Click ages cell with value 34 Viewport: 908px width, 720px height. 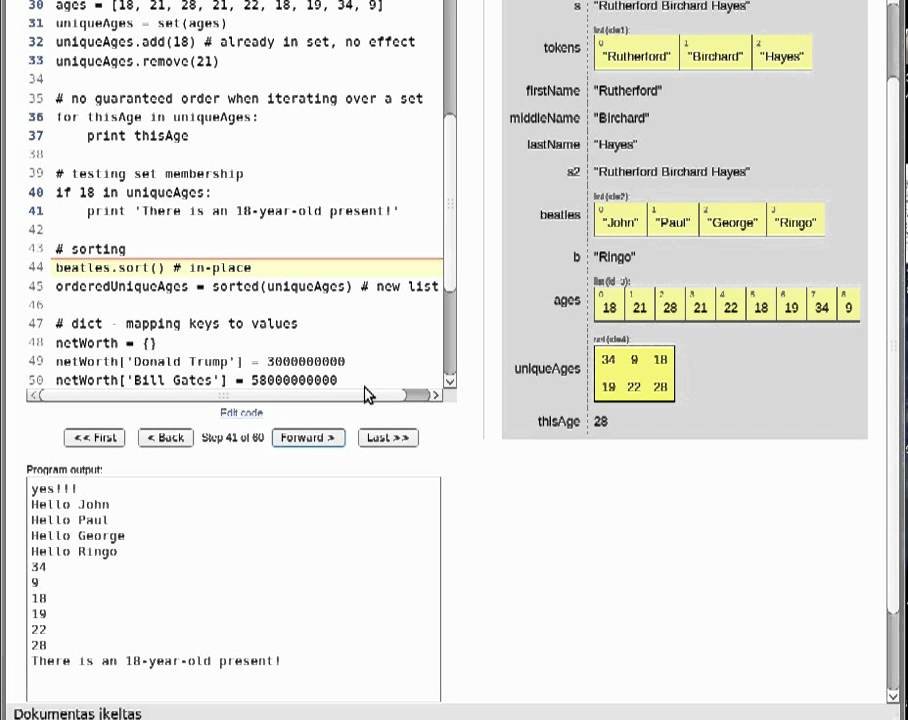click(x=822, y=304)
